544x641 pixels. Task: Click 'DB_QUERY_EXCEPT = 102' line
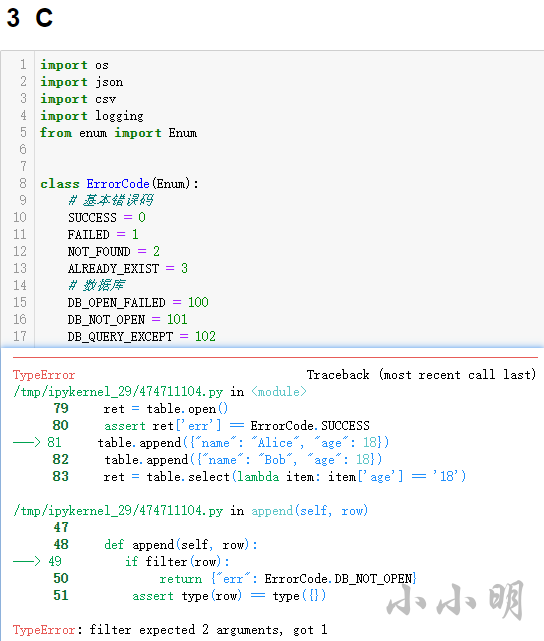[x=141, y=336]
